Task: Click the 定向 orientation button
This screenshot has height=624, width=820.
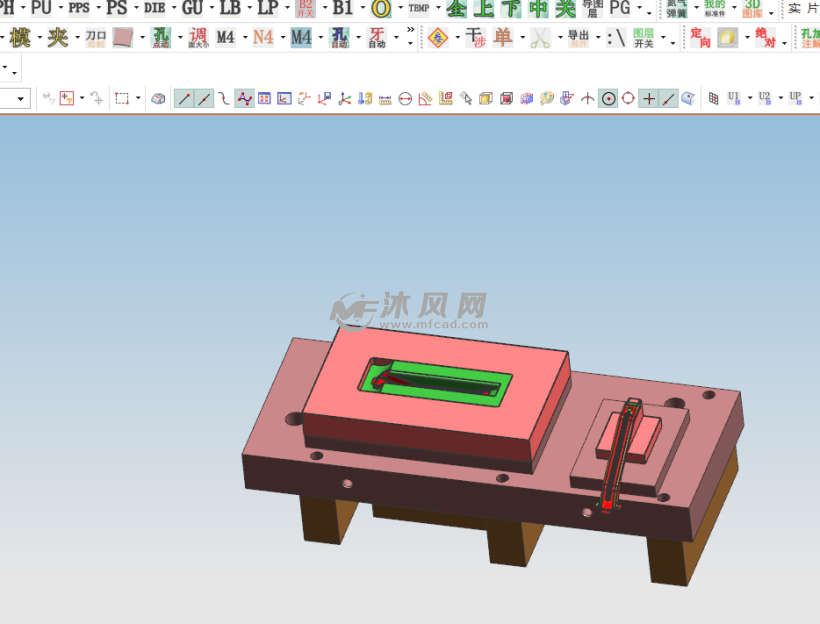Action: (700, 38)
